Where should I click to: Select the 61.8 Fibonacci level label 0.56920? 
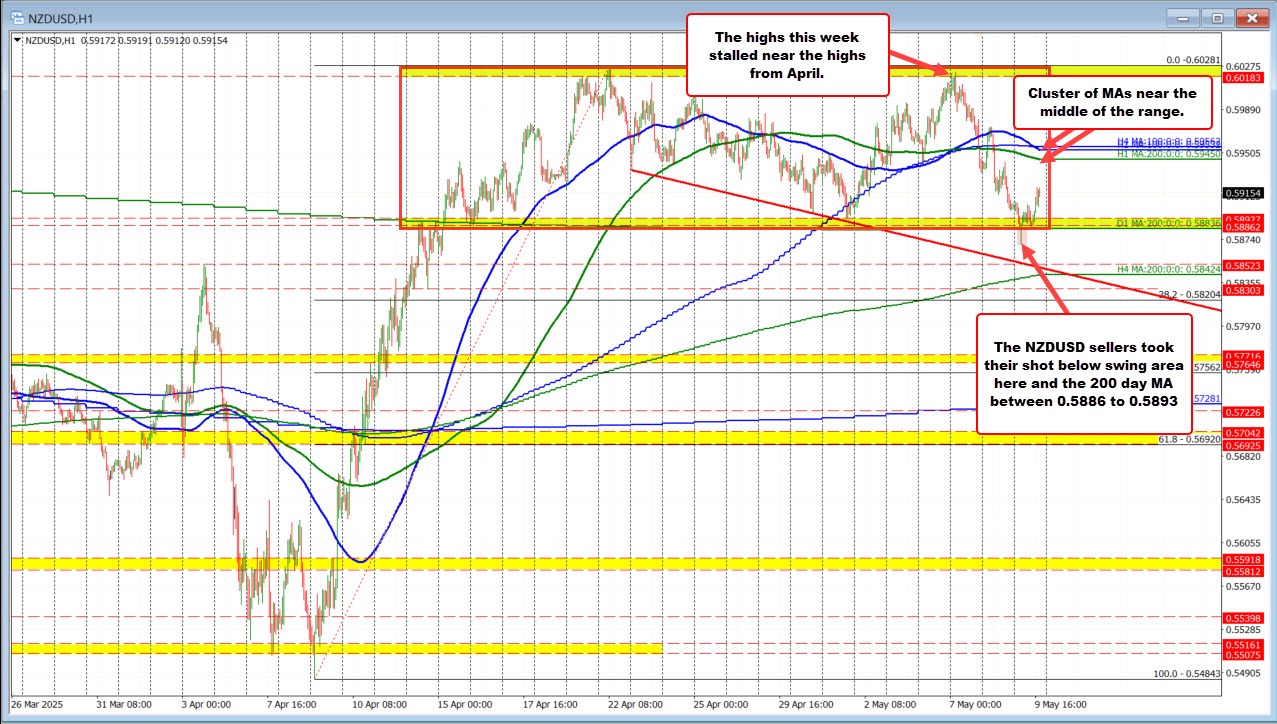1189,438
